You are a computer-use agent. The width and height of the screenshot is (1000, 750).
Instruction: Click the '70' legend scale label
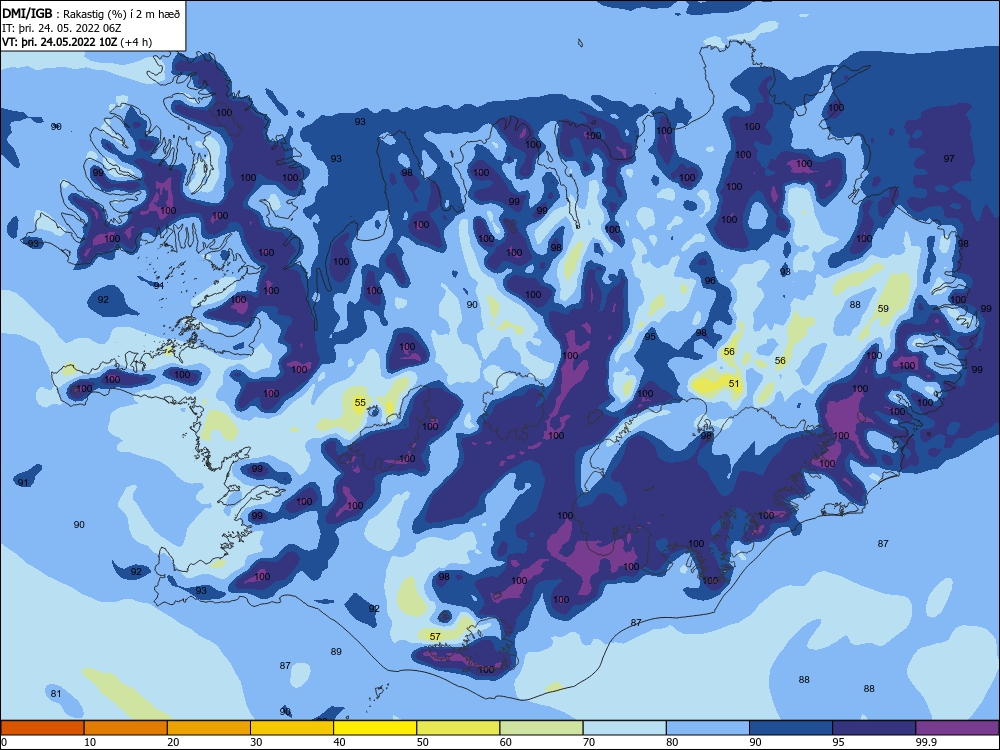pyautogui.click(x=589, y=742)
